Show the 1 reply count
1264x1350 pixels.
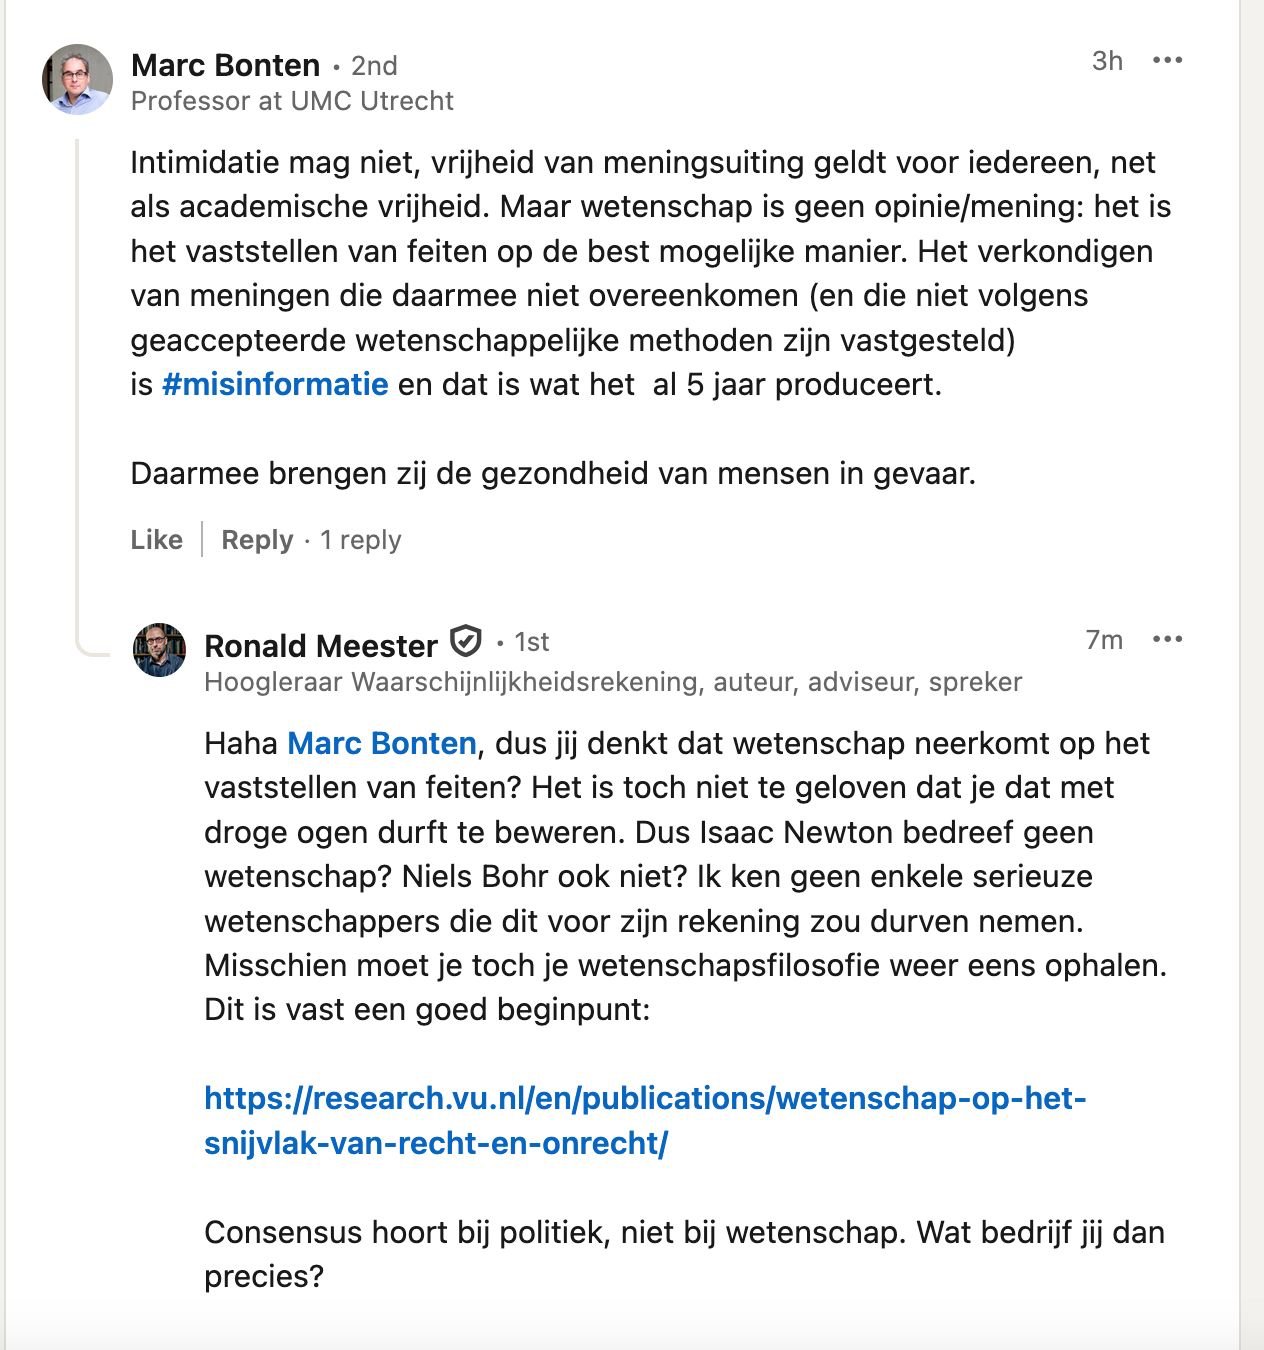coord(360,540)
